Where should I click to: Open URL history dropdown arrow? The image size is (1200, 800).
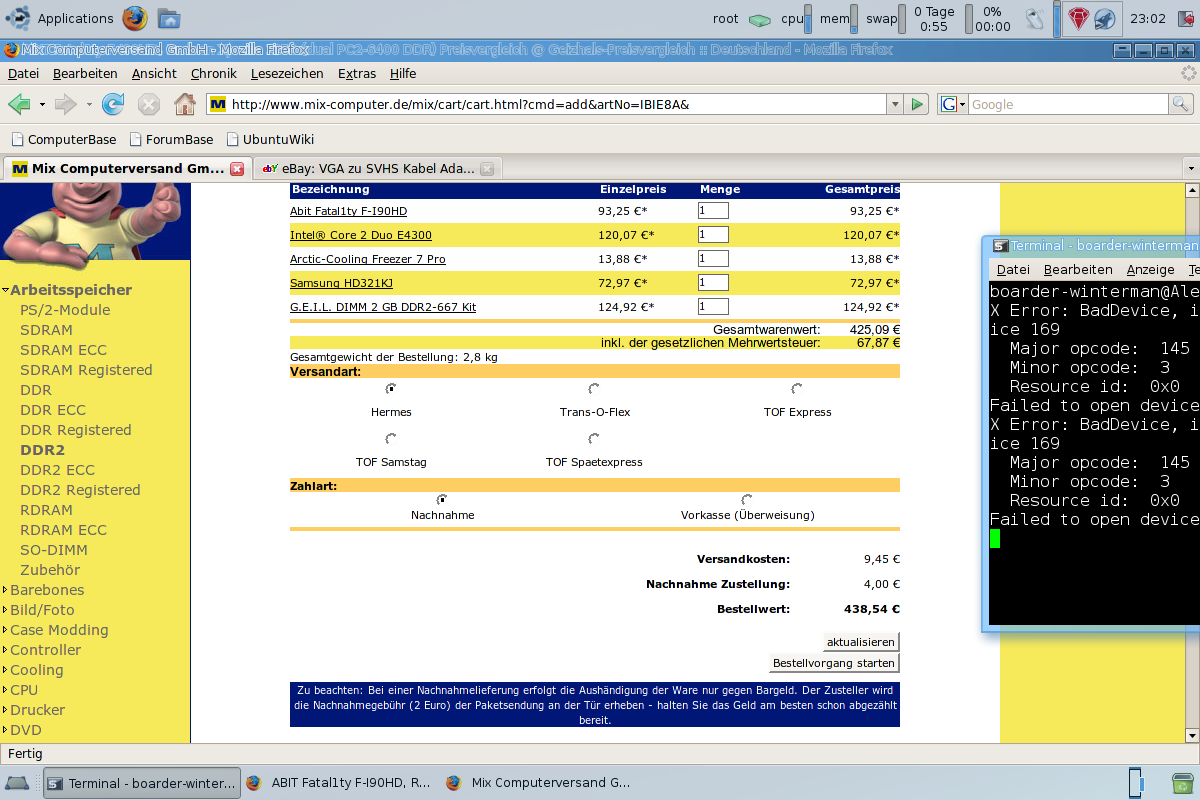coord(894,104)
